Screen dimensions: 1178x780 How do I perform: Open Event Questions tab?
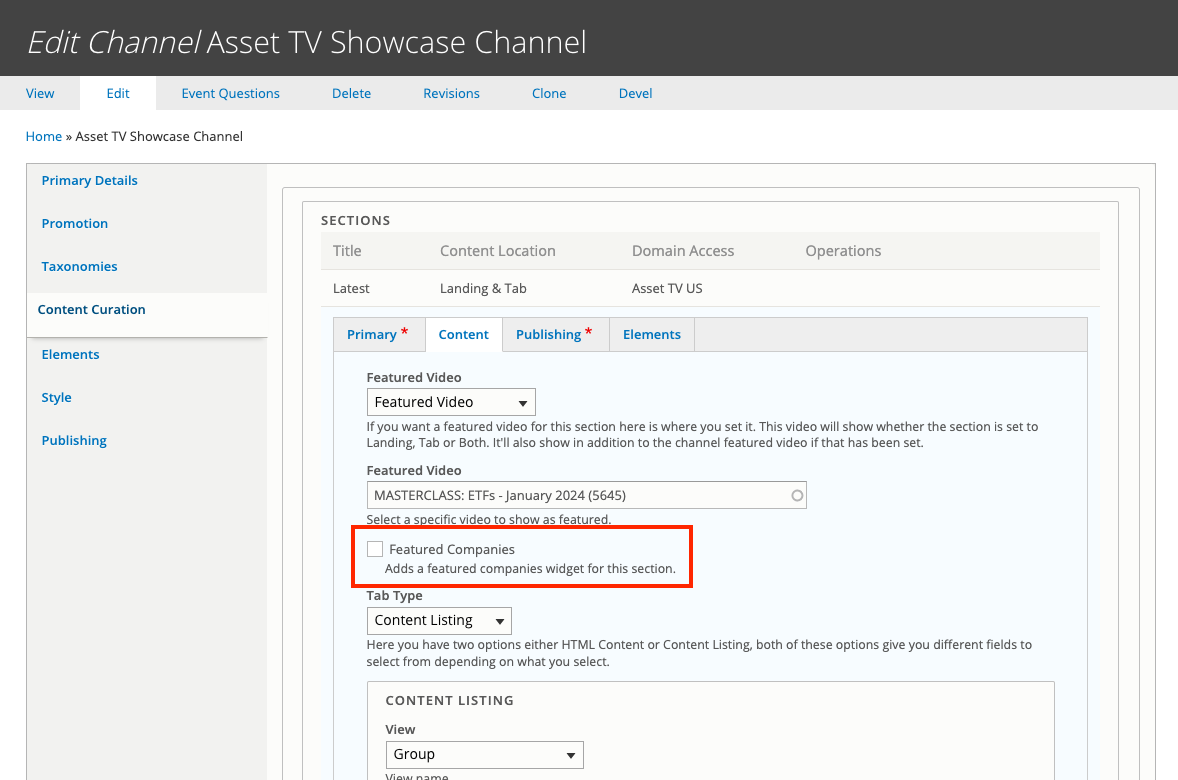(231, 93)
